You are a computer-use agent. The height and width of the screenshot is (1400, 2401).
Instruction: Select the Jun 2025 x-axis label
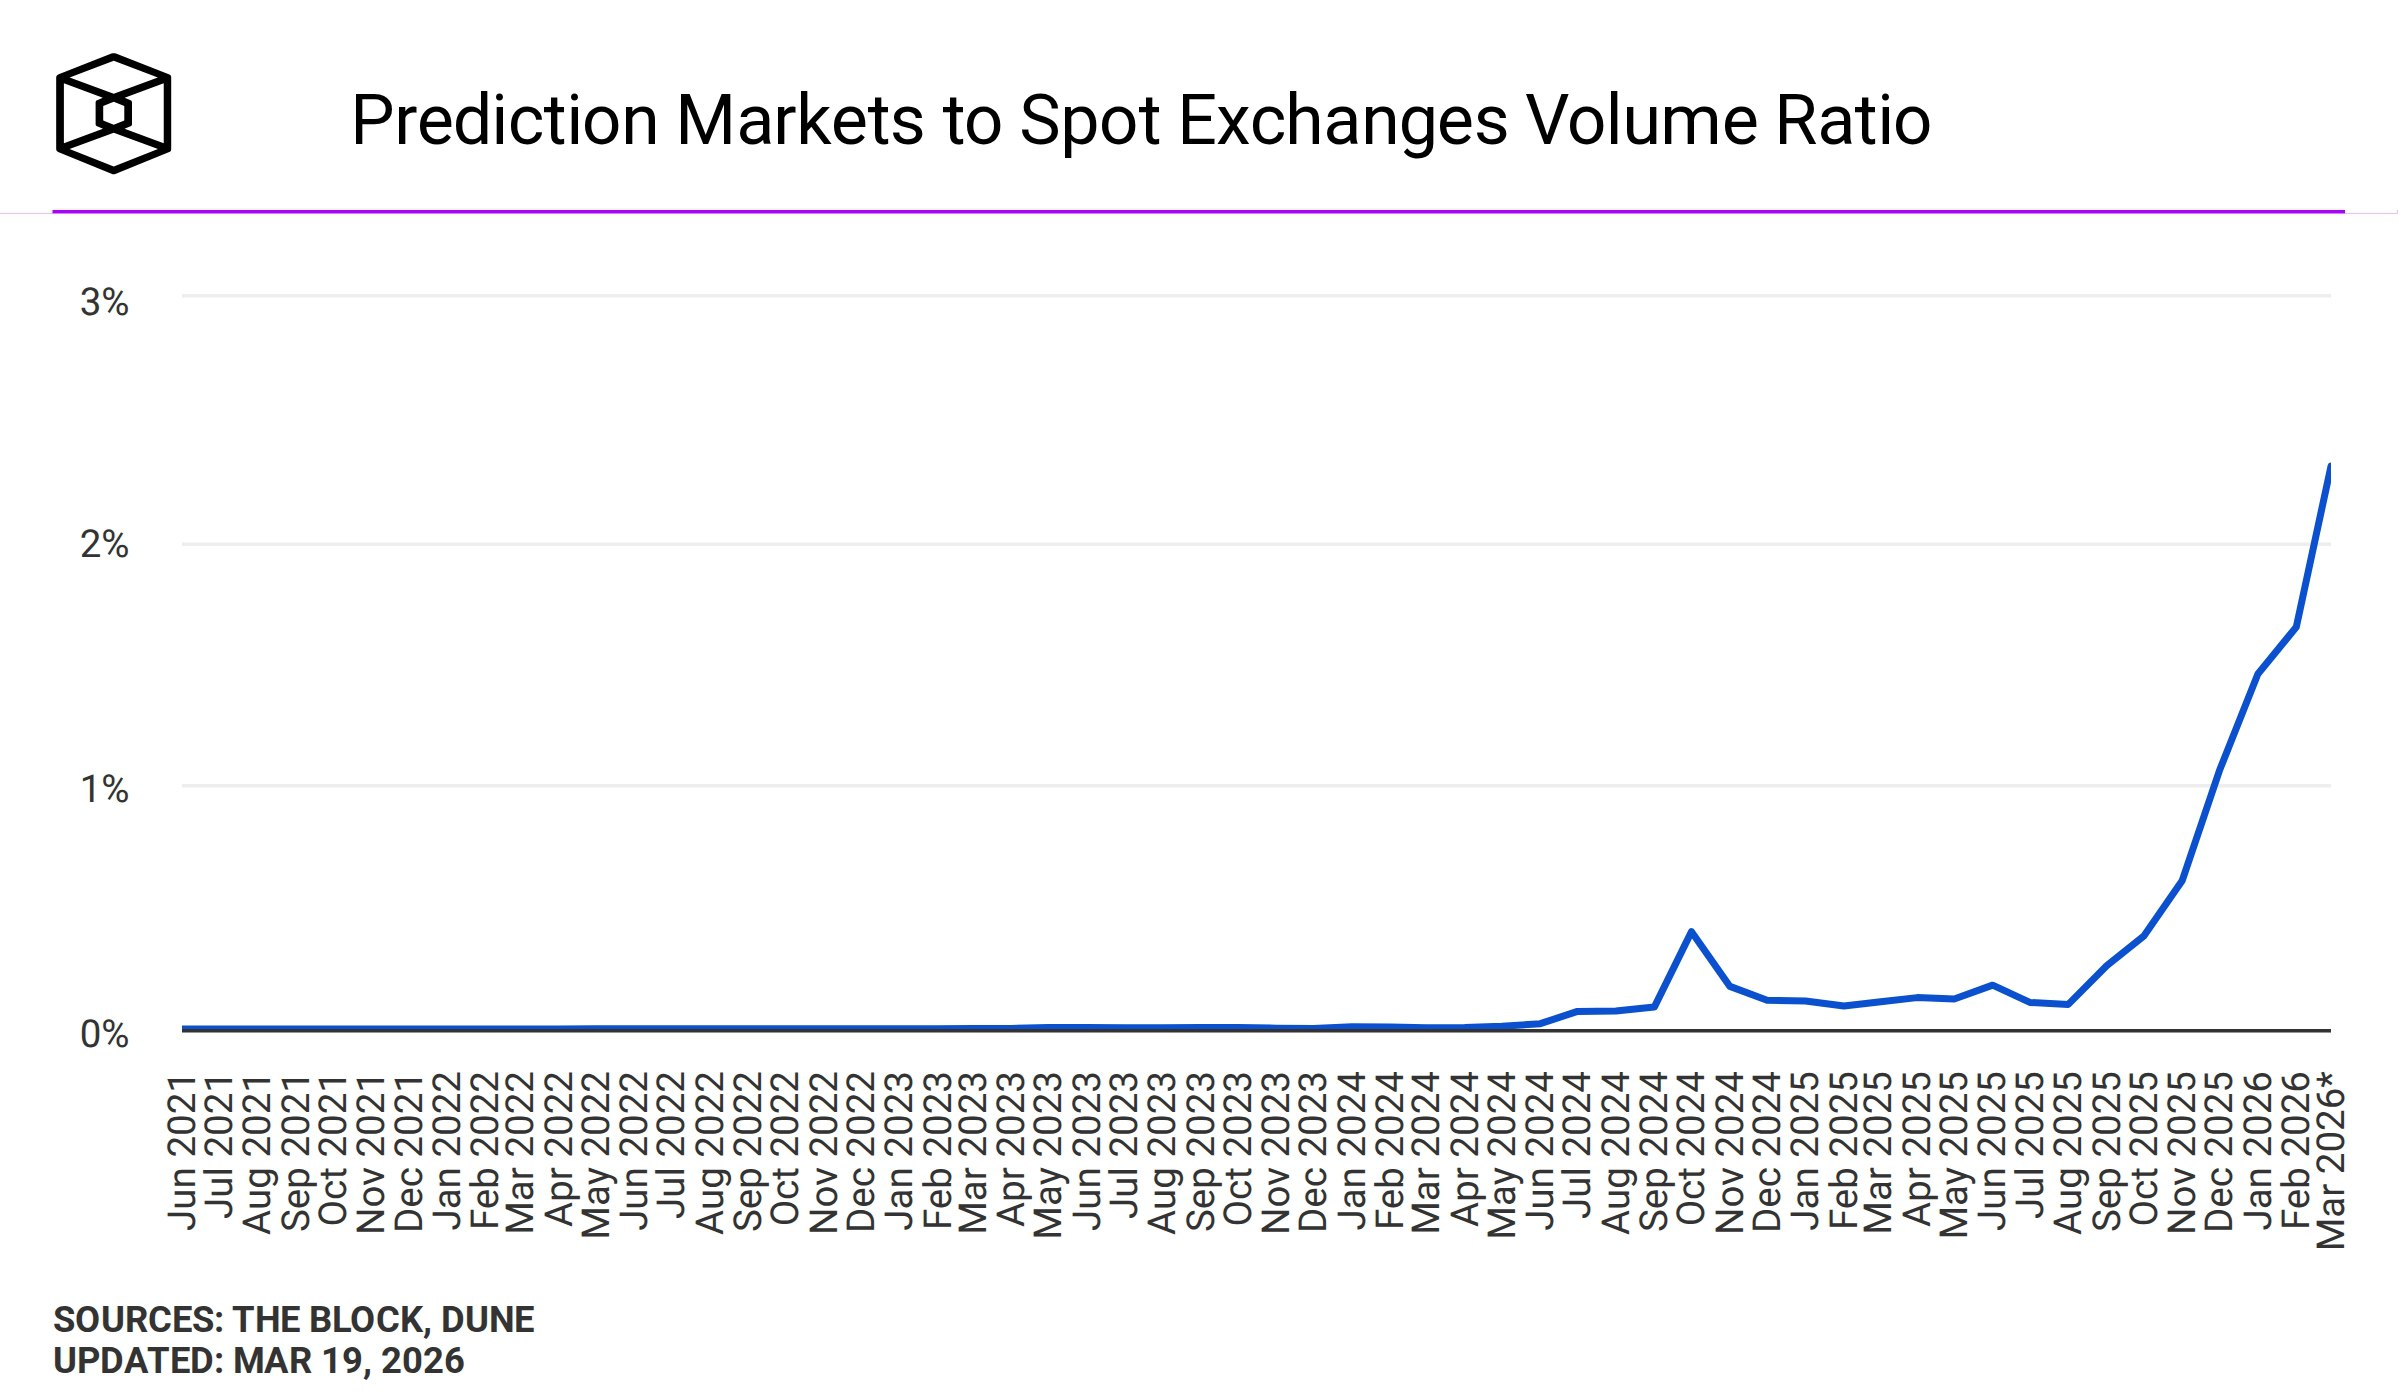pyautogui.click(x=1992, y=1150)
